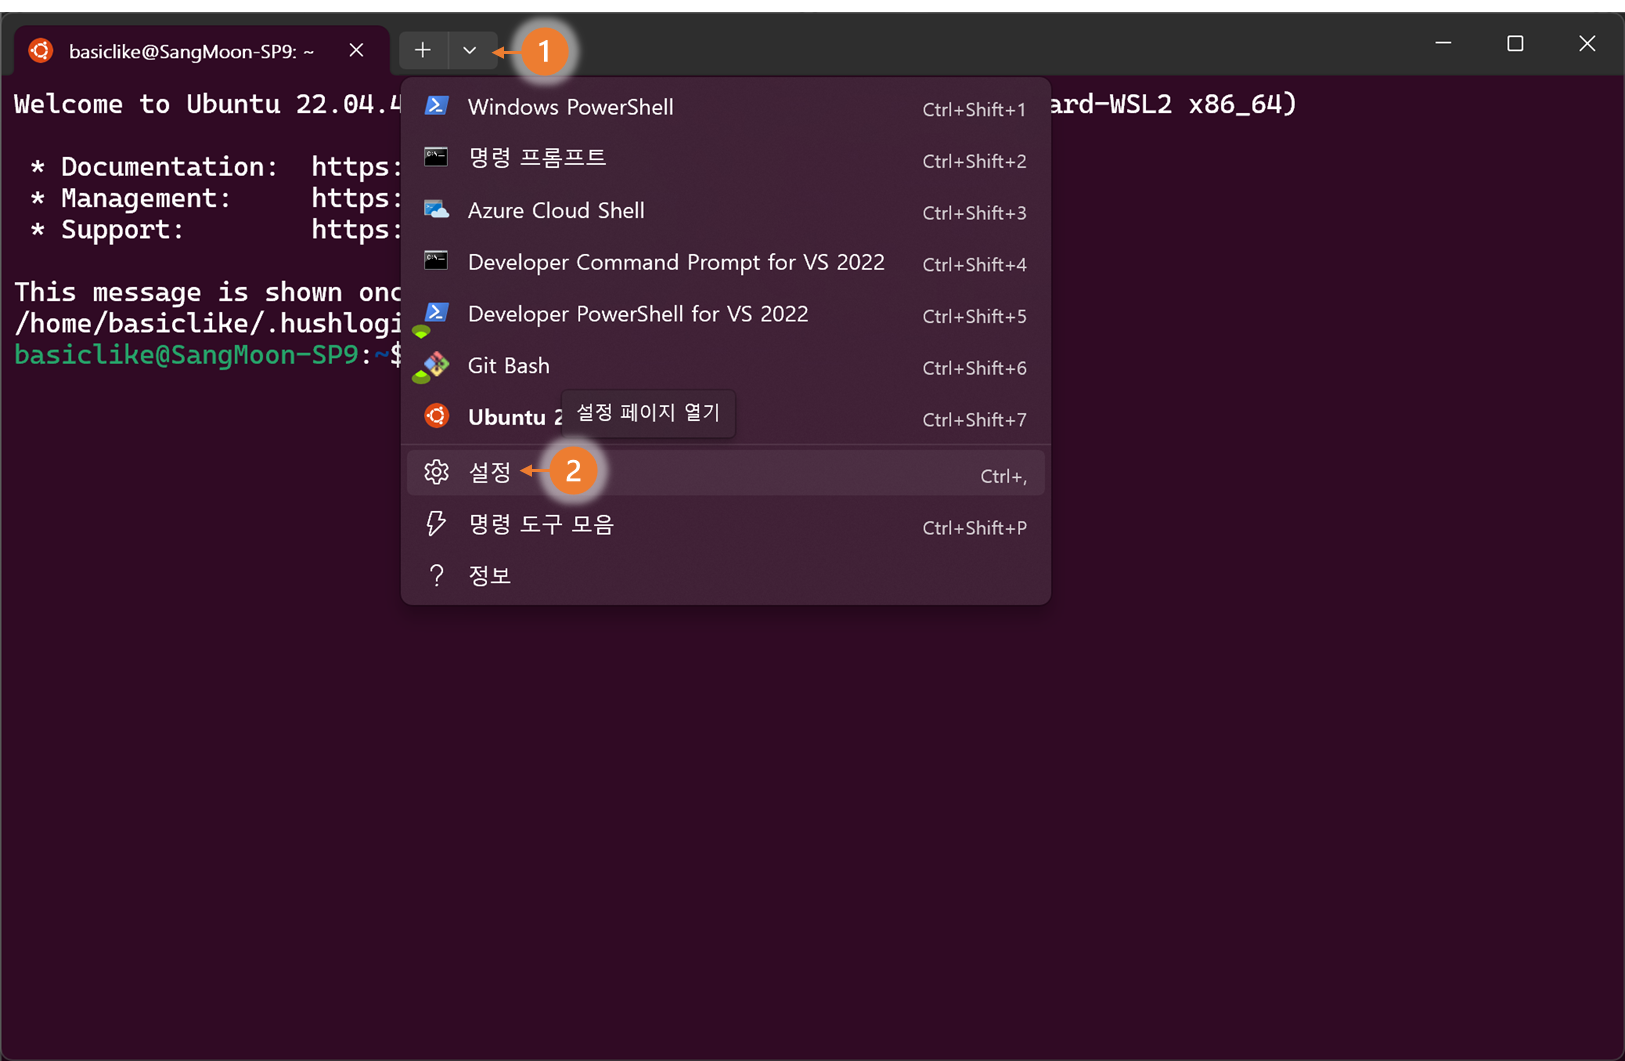Viewport: 1625px width, 1061px height.
Task: Click the question mark icon beside 정보
Action: 436,575
